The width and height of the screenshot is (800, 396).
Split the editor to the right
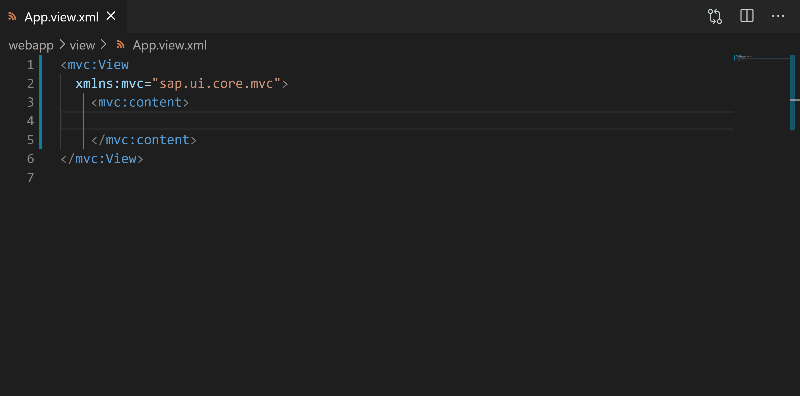[746, 16]
